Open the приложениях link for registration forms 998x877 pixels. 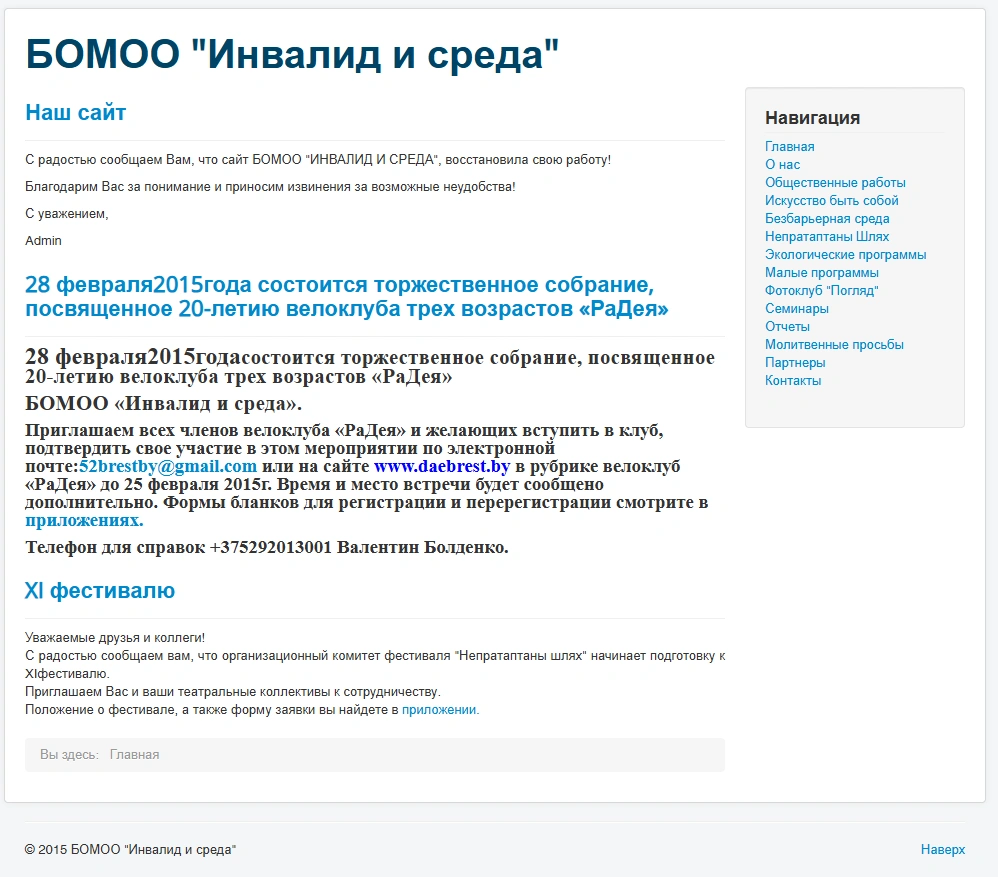84,521
